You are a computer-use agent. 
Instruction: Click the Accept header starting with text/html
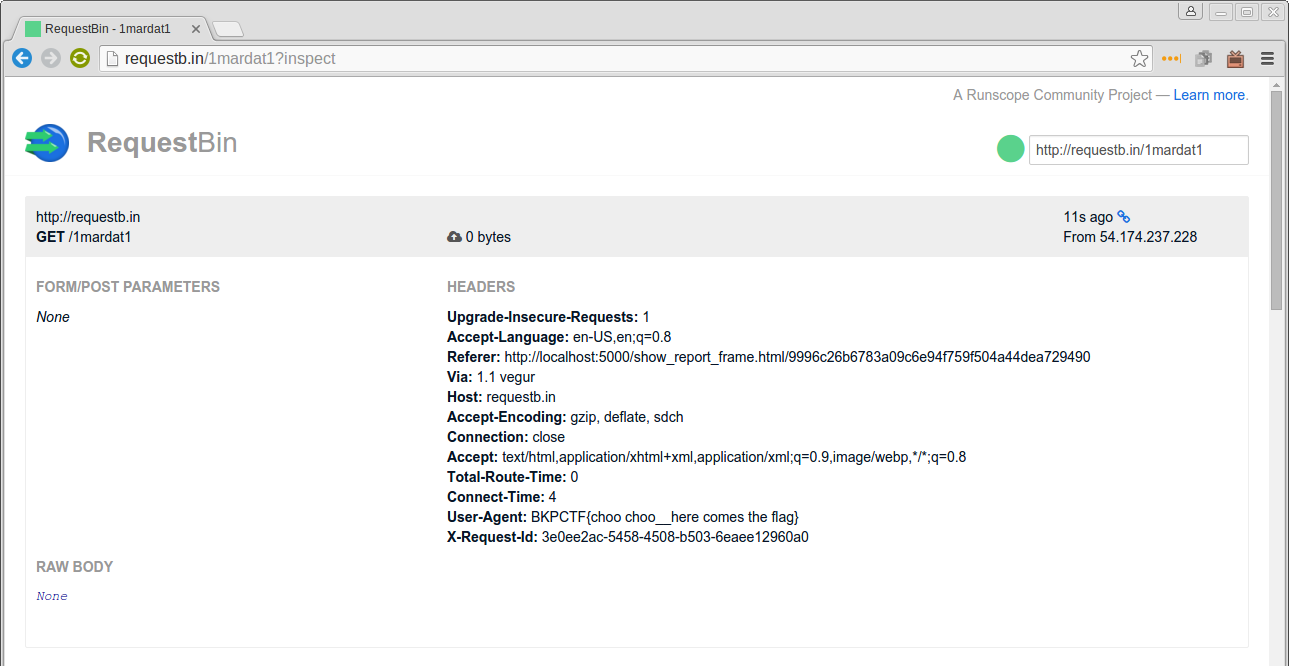[x=707, y=457]
